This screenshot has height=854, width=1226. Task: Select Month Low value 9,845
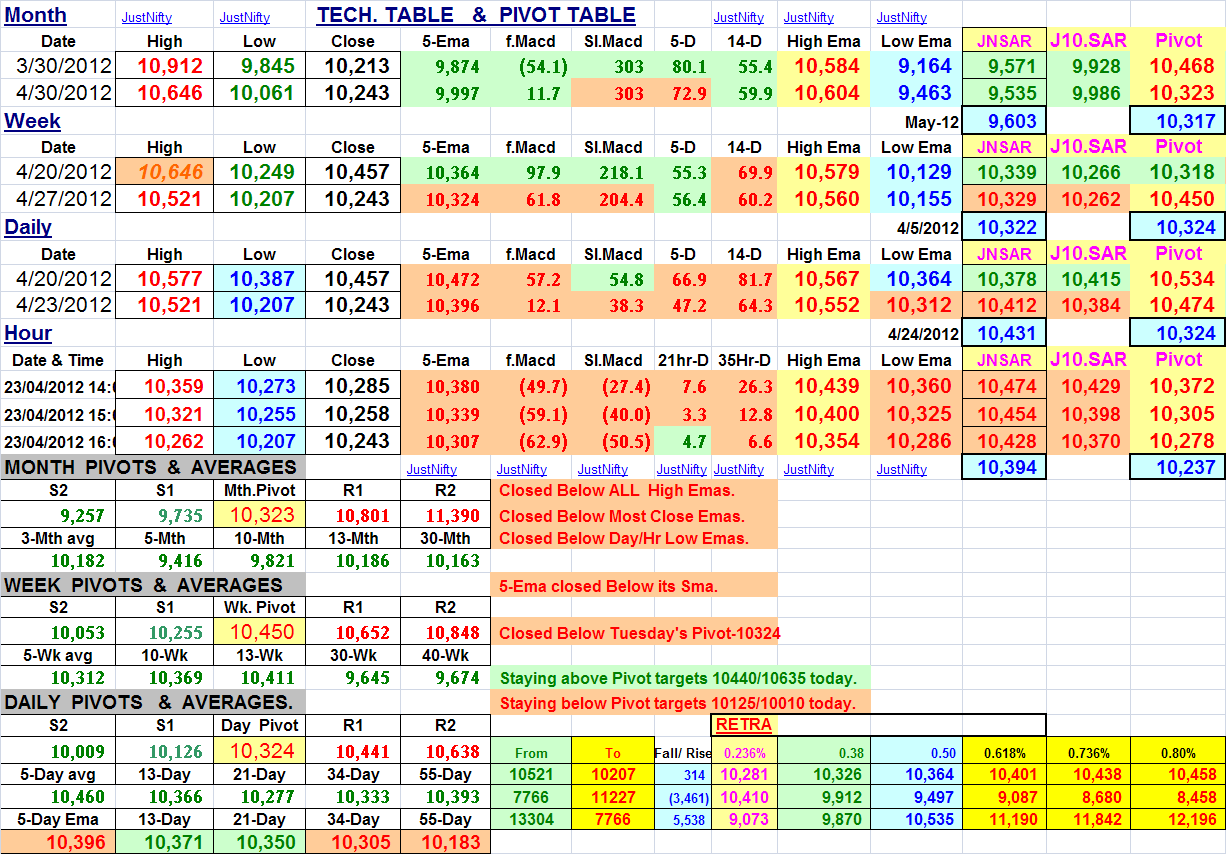pyautogui.click(x=260, y=66)
